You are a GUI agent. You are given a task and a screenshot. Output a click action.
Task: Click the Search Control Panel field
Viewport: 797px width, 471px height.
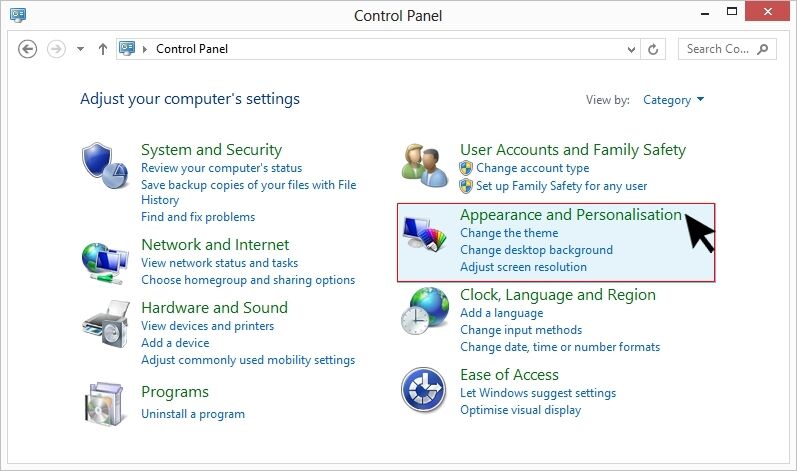pyautogui.click(x=727, y=49)
